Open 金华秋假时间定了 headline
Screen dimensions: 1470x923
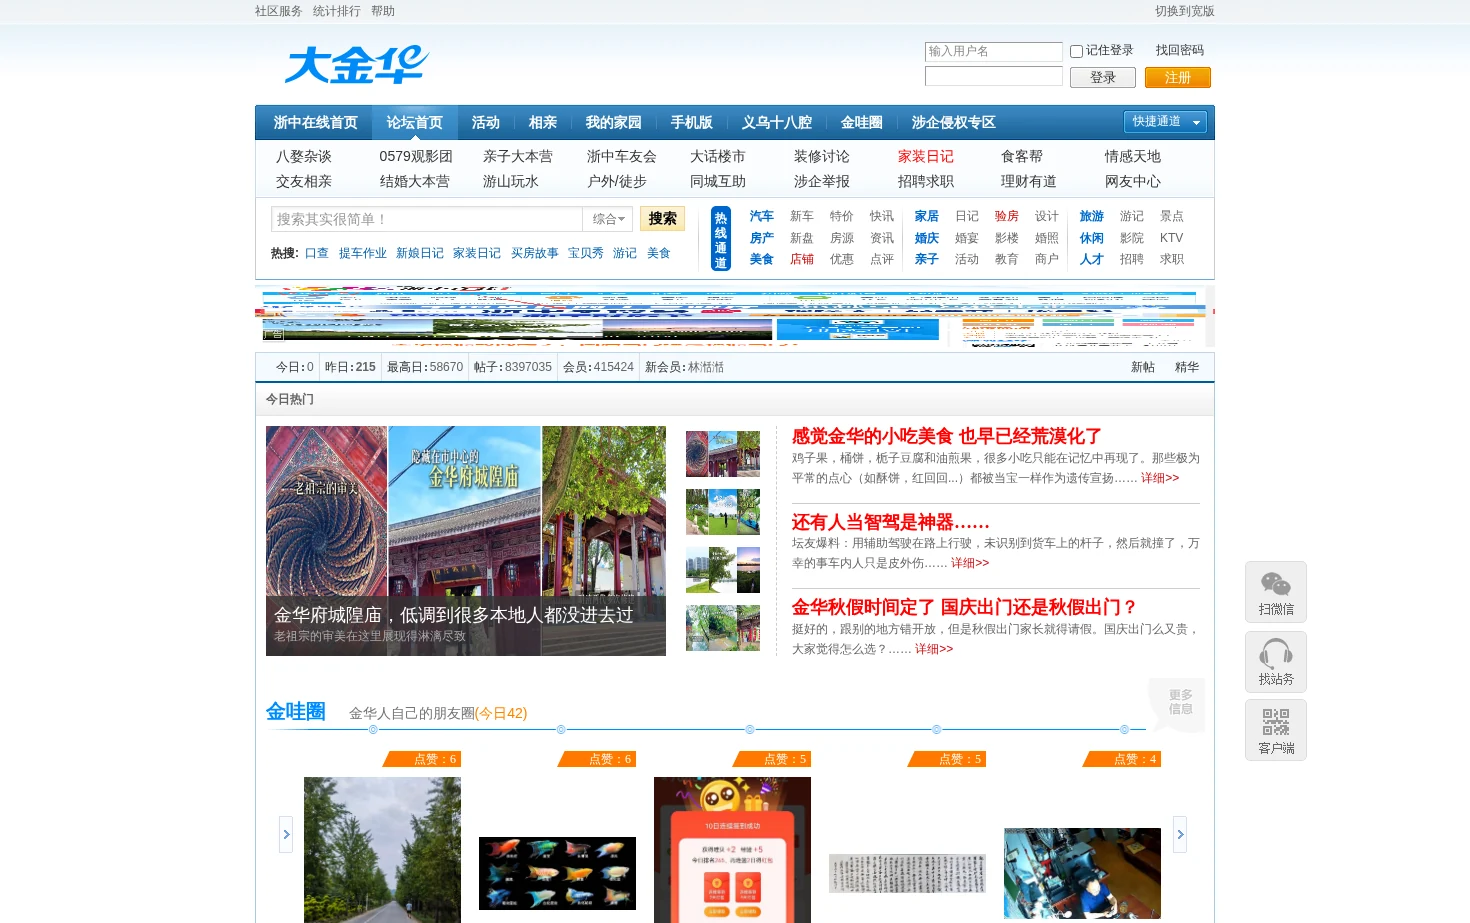click(964, 607)
